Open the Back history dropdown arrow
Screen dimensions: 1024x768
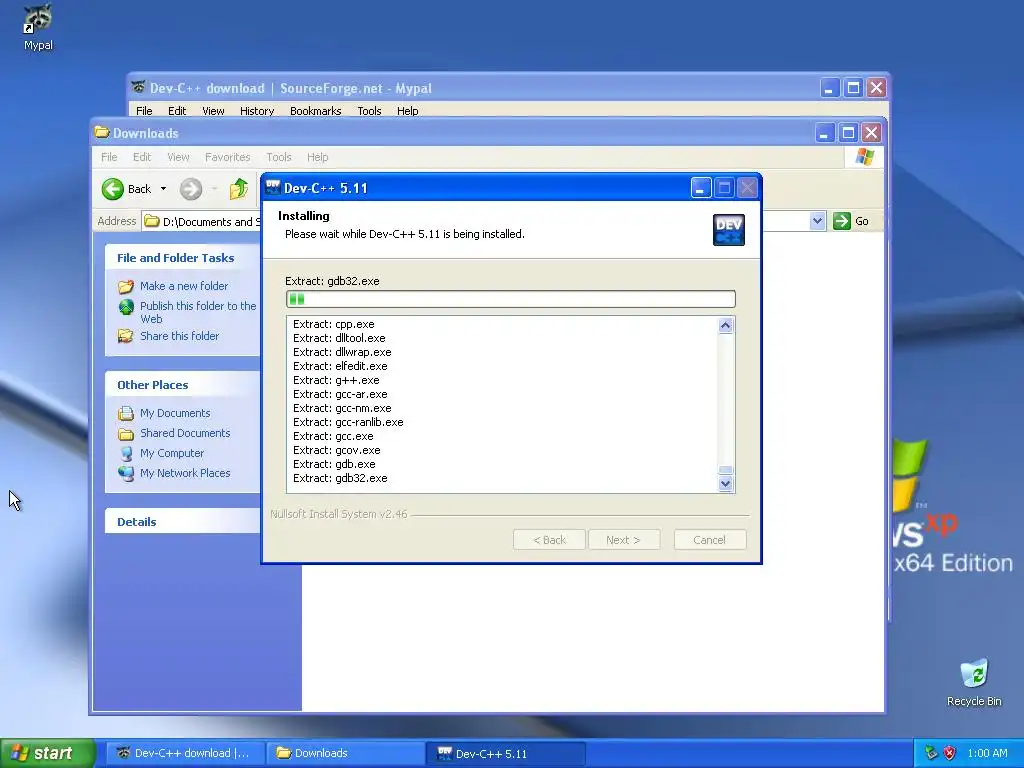tap(163, 189)
